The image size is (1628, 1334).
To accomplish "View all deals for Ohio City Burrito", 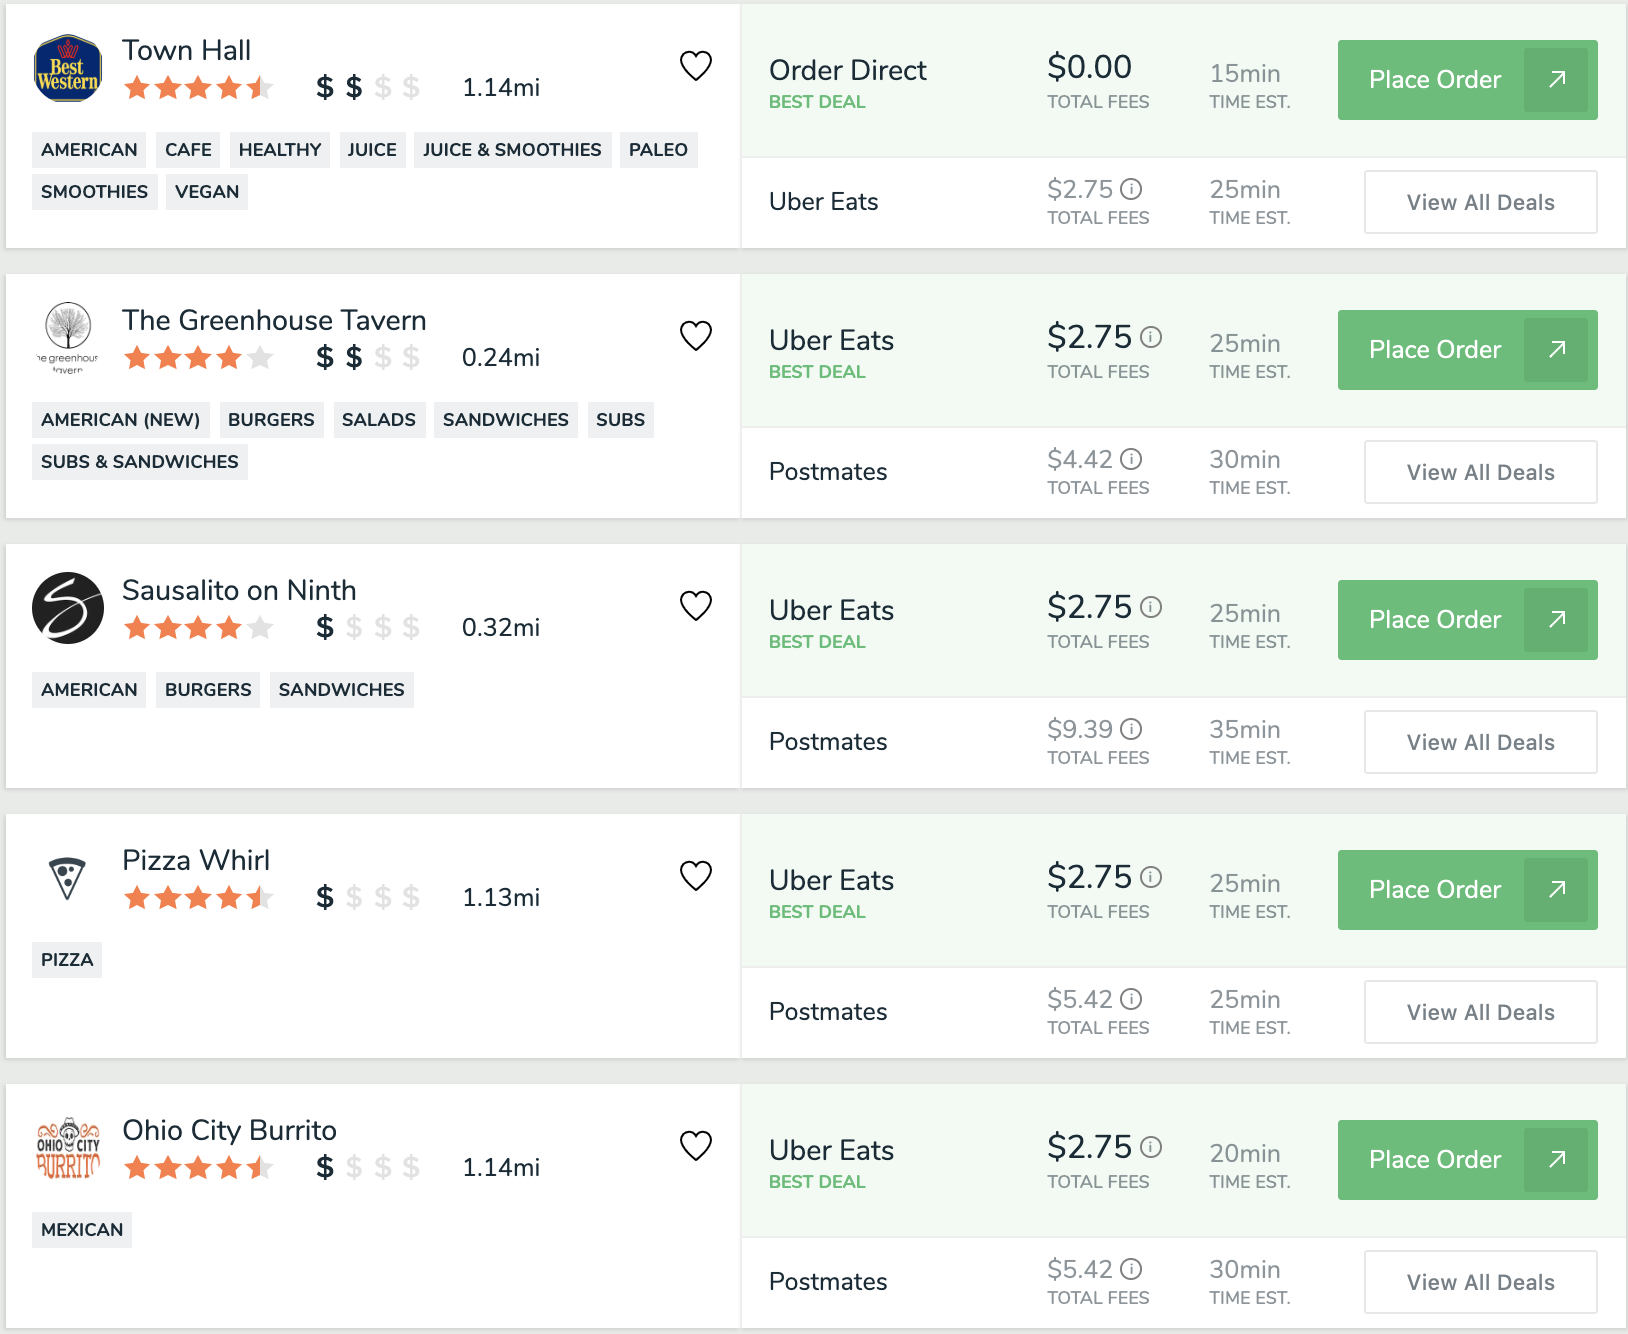I will click(x=1480, y=1282).
